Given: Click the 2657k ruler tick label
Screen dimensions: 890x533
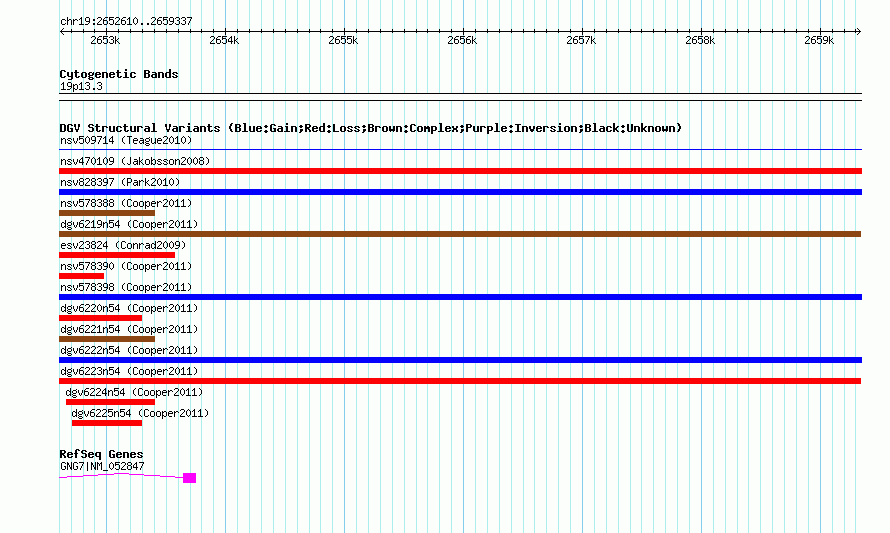Looking at the screenshot, I should [581, 41].
